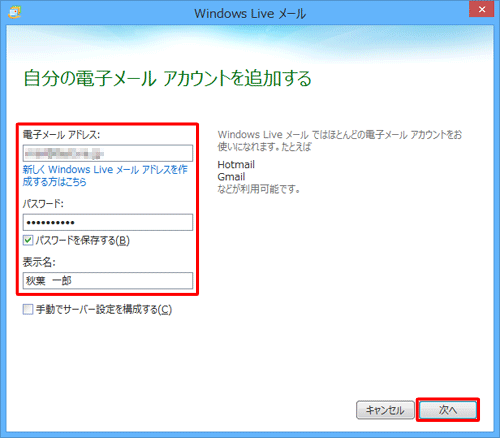This screenshot has height=438, width=500.
Task: Click the などが利用可能です。 text
Action: [x=259, y=189]
